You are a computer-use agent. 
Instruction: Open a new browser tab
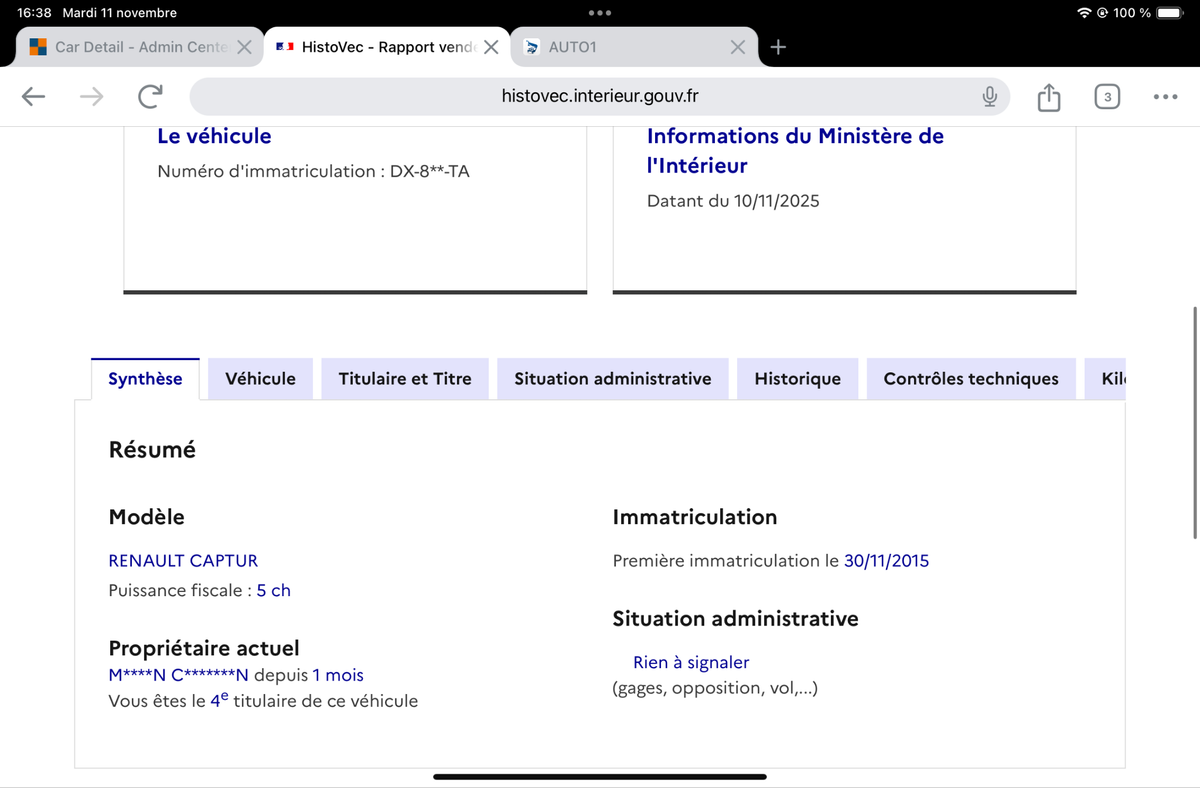779,47
